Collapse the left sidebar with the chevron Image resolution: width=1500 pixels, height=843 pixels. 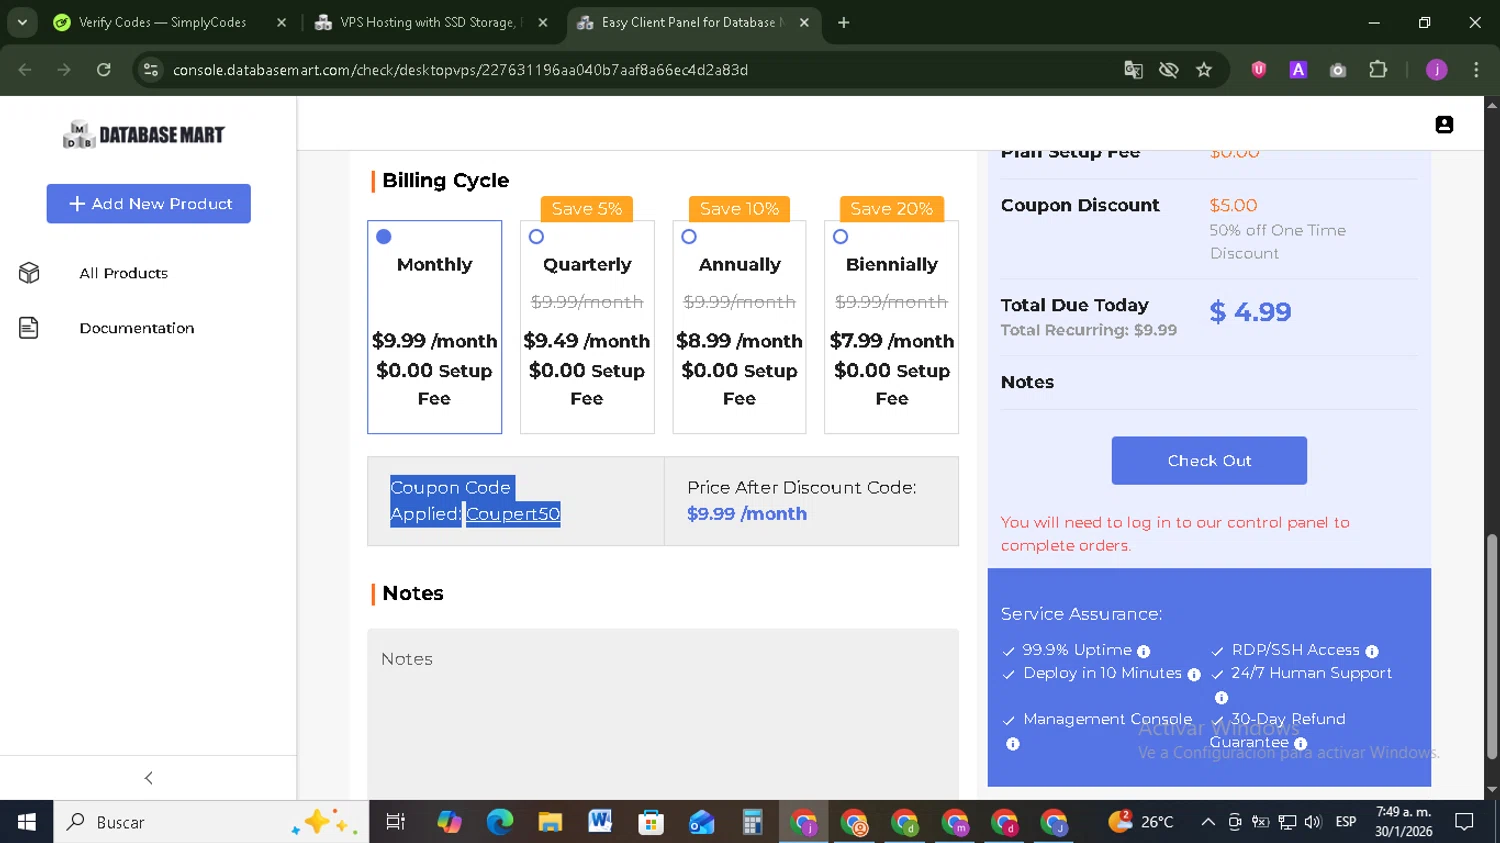point(148,778)
